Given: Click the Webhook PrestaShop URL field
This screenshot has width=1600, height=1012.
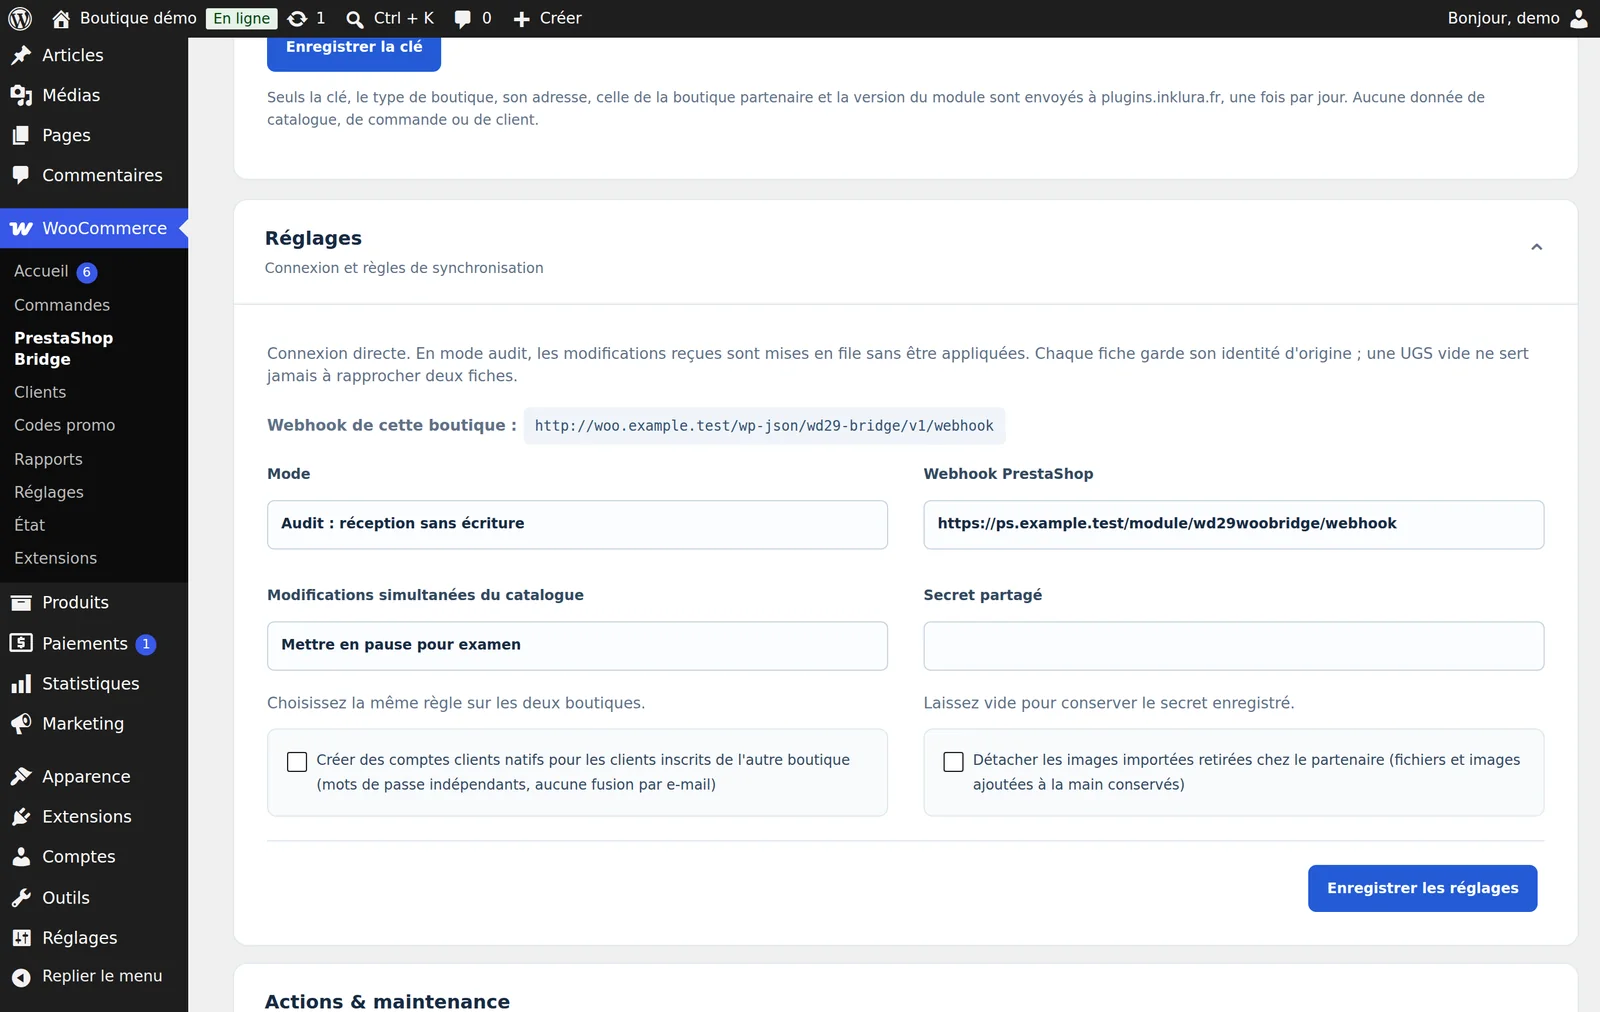Looking at the screenshot, I should tap(1233, 524).
